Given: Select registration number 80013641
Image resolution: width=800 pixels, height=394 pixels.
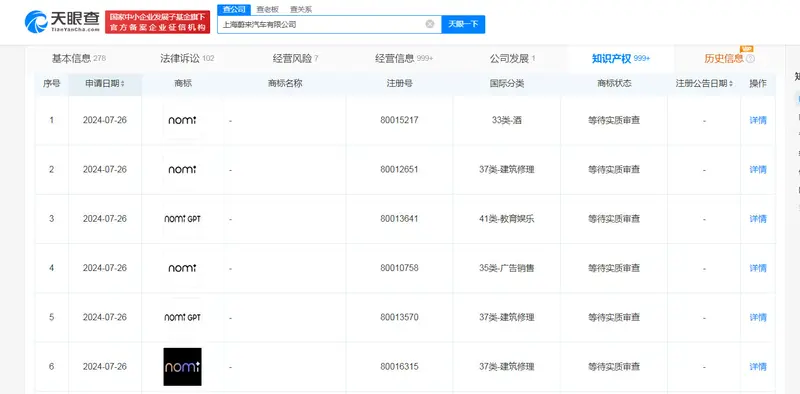Looking at the screenshot, I should coord(399,219).
